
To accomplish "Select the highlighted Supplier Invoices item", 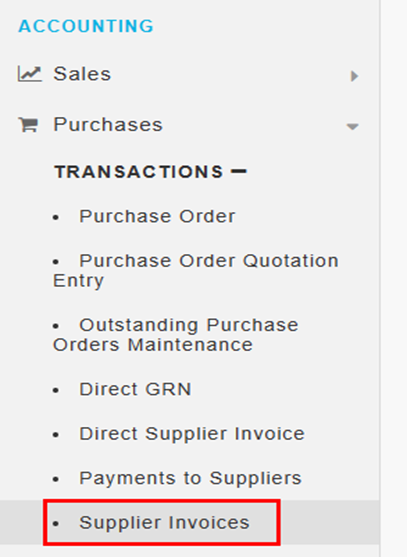I will pyautogui.click(x=164, y=523).
